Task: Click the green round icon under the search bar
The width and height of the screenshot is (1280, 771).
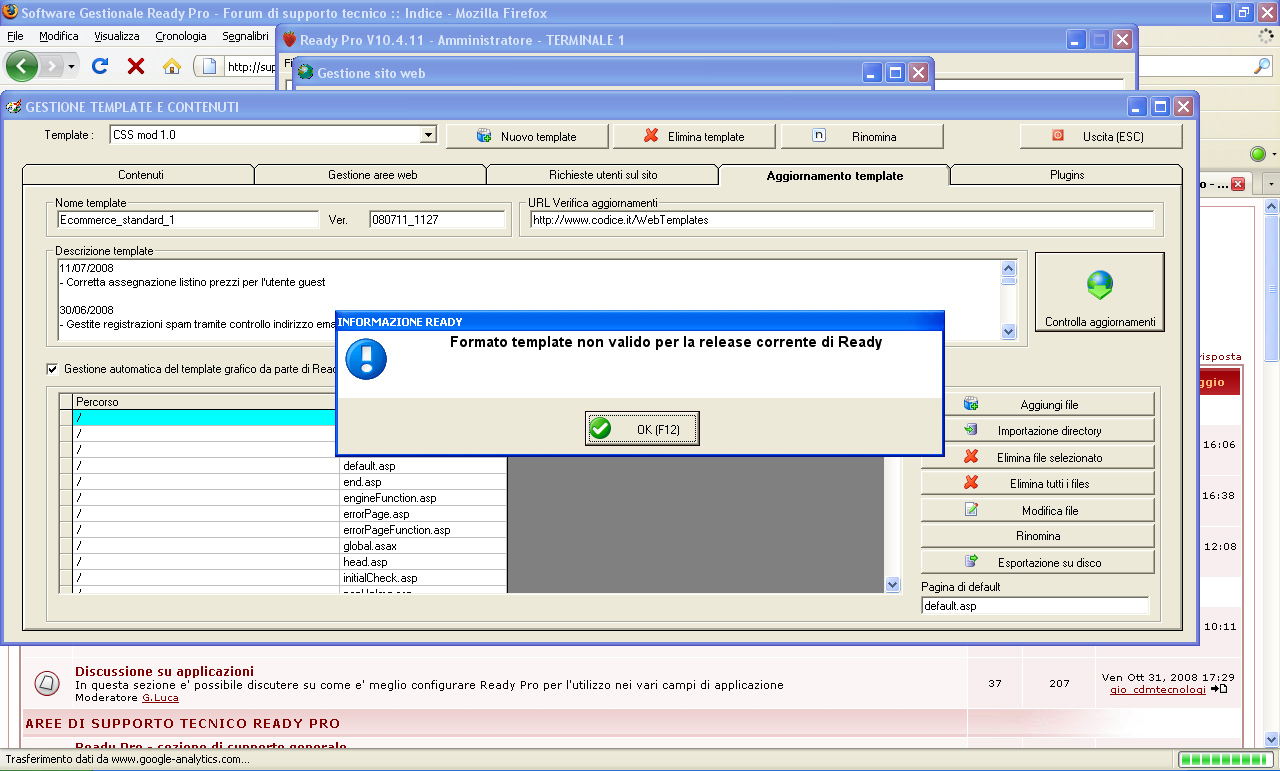Action: pos(1258,154)
